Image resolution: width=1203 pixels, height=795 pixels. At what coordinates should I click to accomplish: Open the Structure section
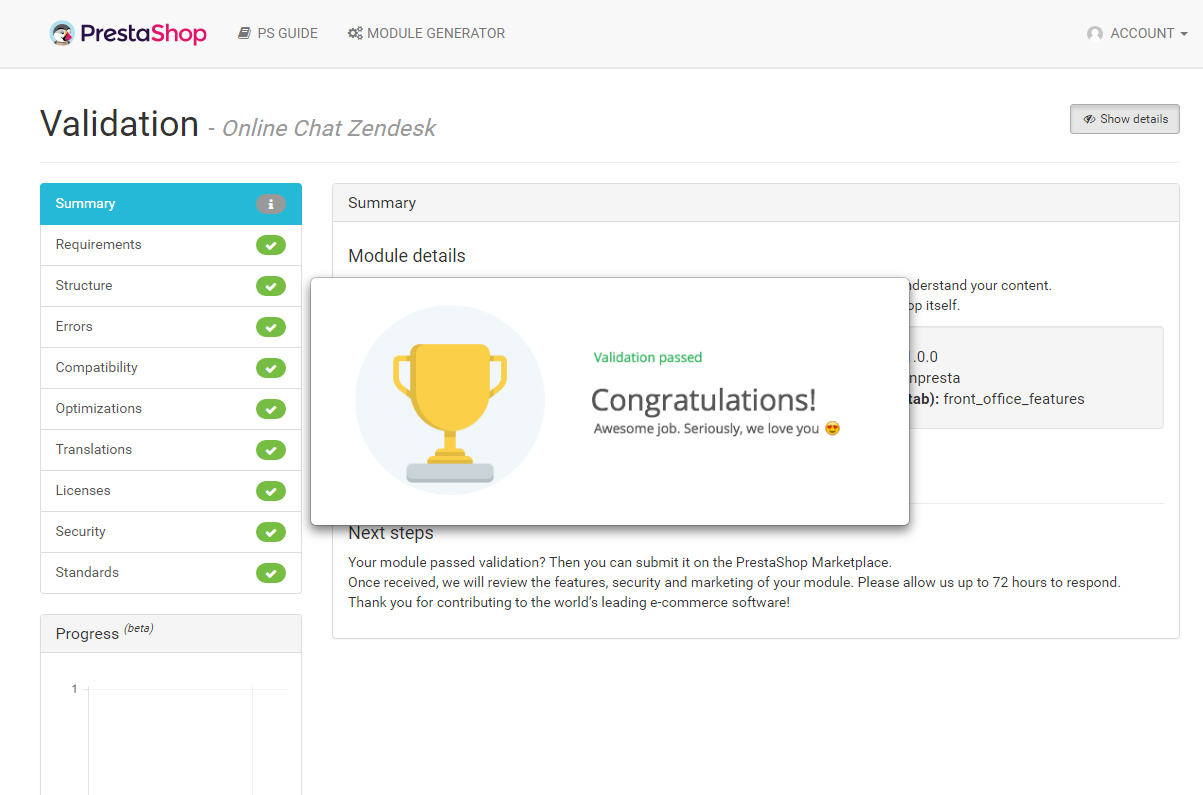[x=171, y=286]
